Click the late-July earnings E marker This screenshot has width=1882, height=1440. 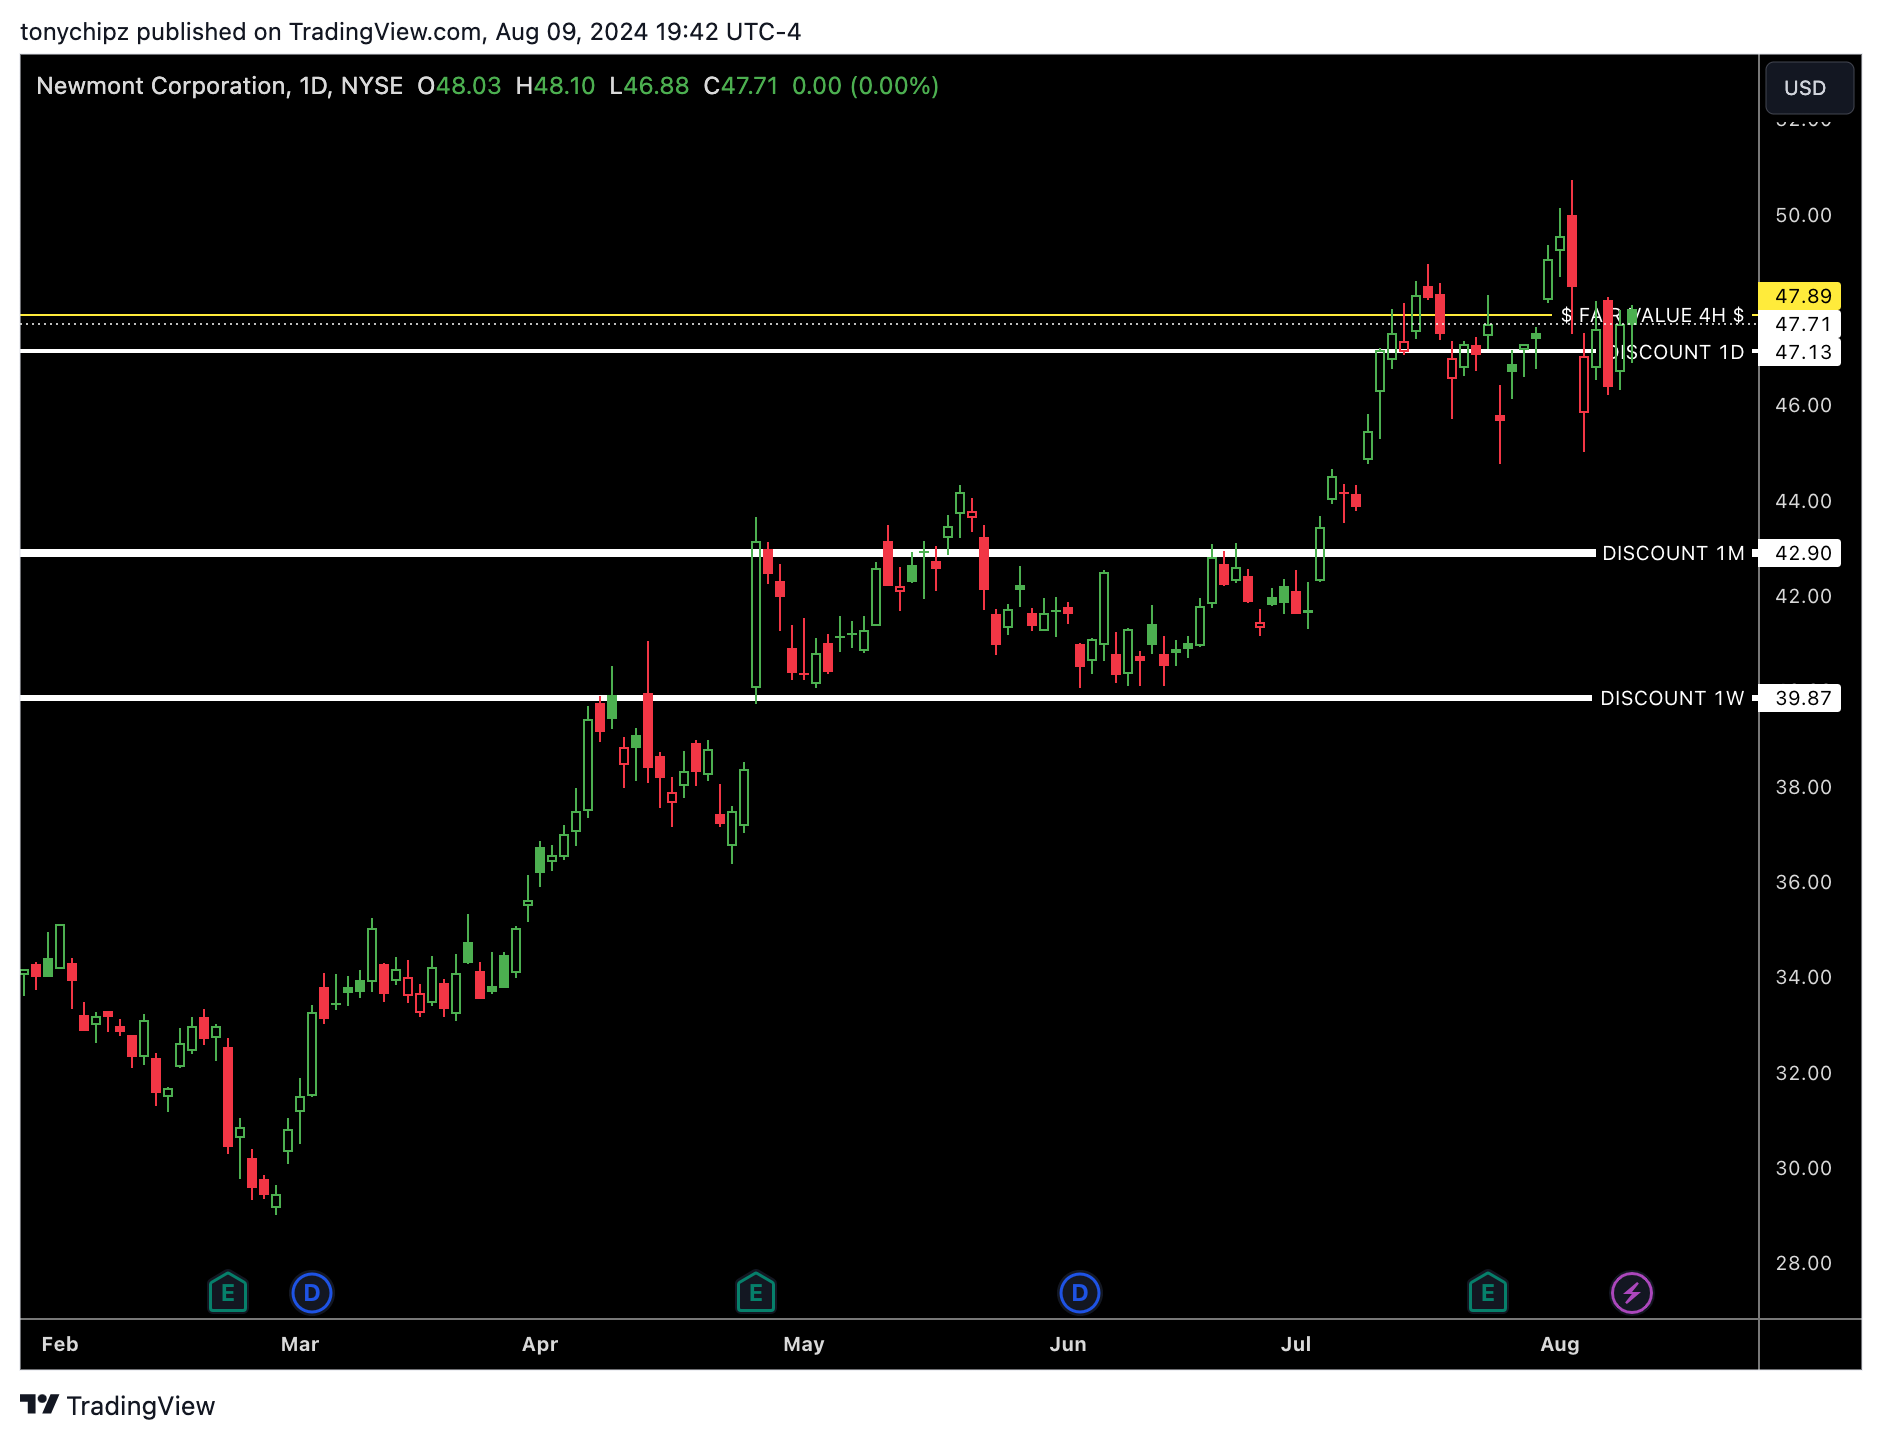1488,1292
